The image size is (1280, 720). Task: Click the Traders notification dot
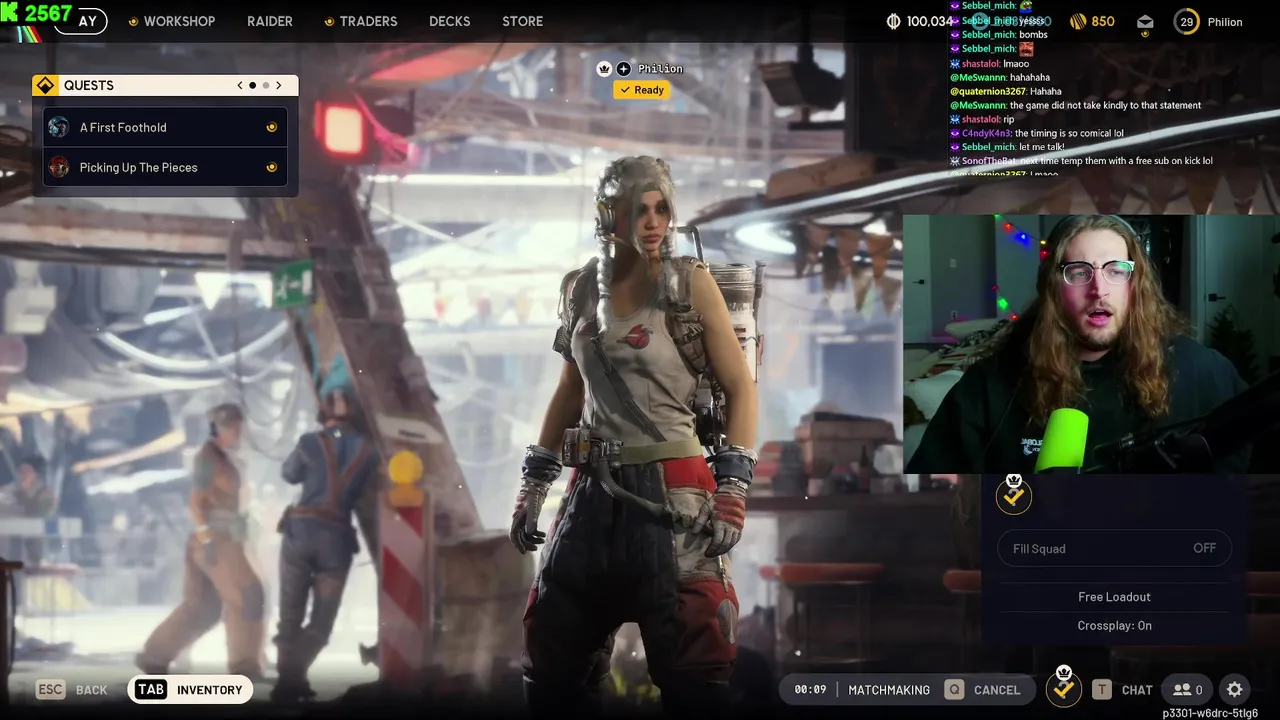[329, 22]
